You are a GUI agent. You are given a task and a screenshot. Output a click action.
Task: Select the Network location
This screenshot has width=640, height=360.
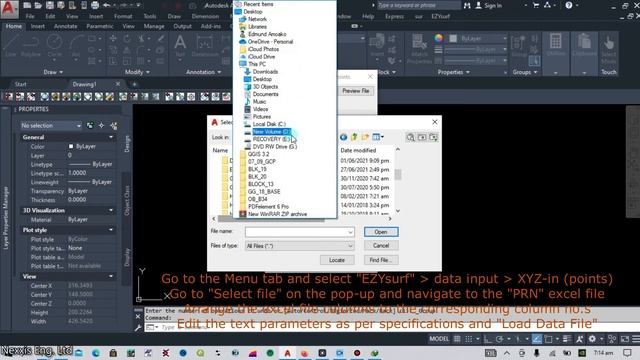click(x=257, y=19)
